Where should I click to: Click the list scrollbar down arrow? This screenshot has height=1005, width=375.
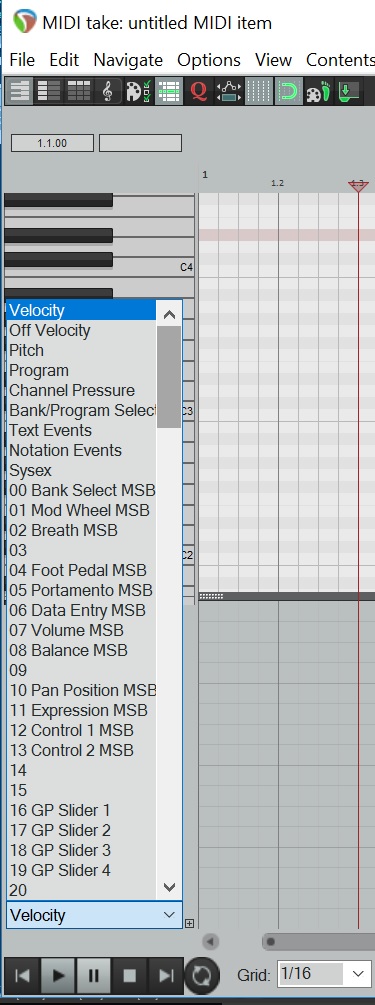tap(169, 887)
